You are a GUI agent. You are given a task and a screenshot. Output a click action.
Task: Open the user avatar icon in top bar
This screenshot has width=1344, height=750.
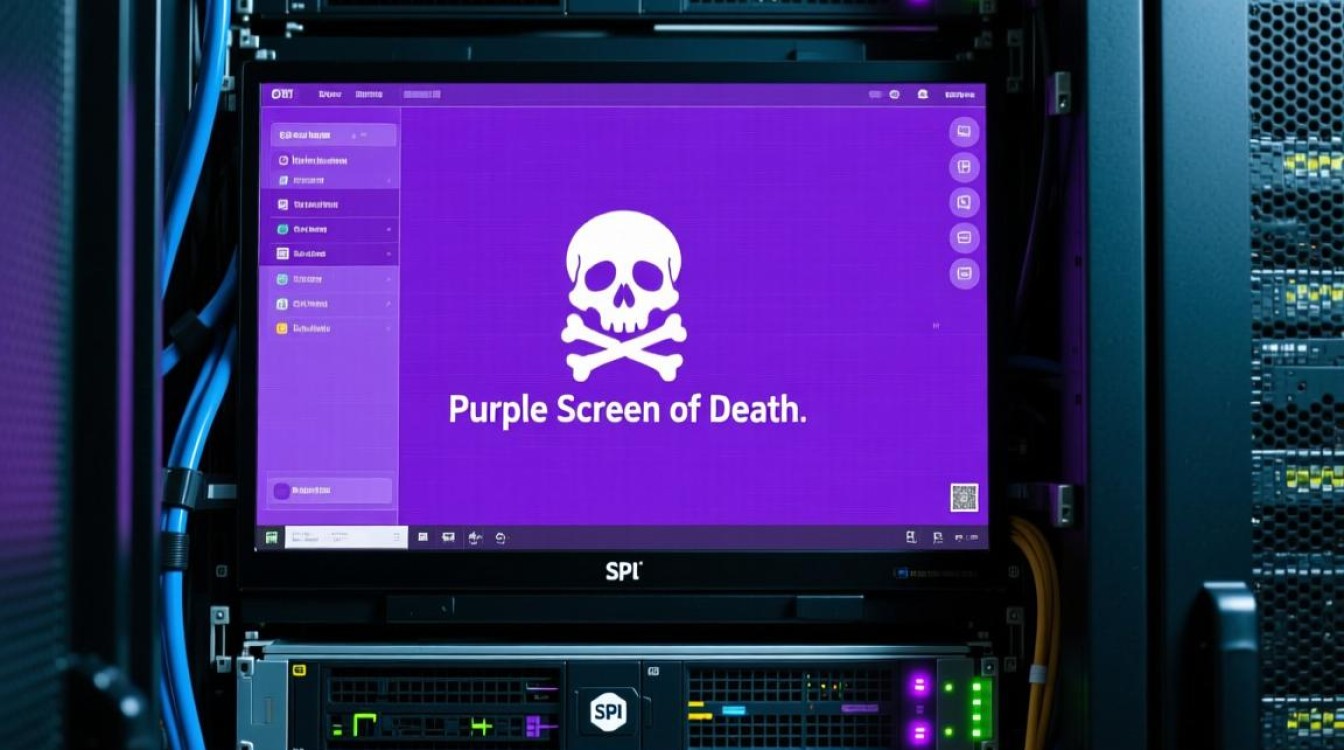coord(922,94)
